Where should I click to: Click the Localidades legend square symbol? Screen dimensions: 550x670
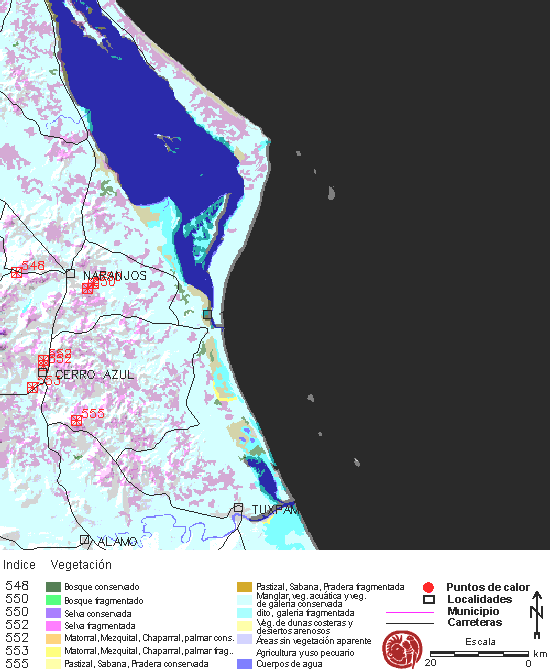[x=429, y=599]
